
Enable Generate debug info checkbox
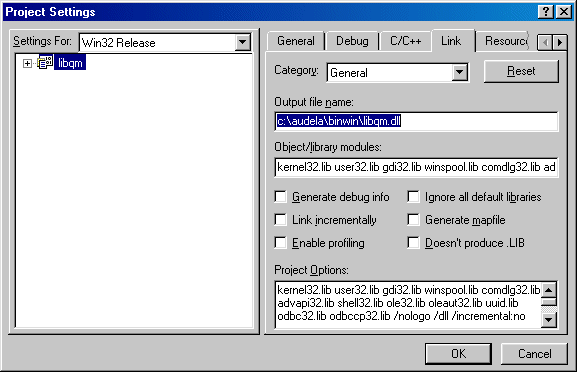tap(280, 197)
